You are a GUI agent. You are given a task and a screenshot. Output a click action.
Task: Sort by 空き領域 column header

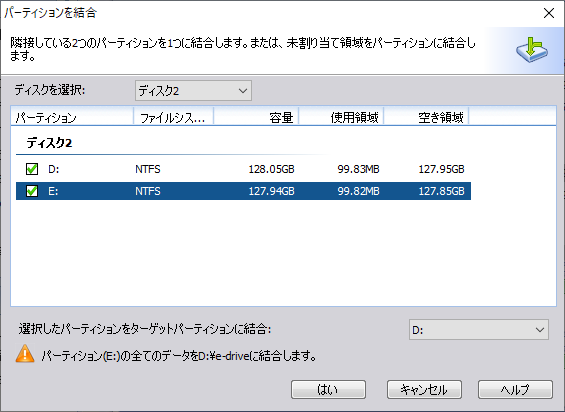426,117
